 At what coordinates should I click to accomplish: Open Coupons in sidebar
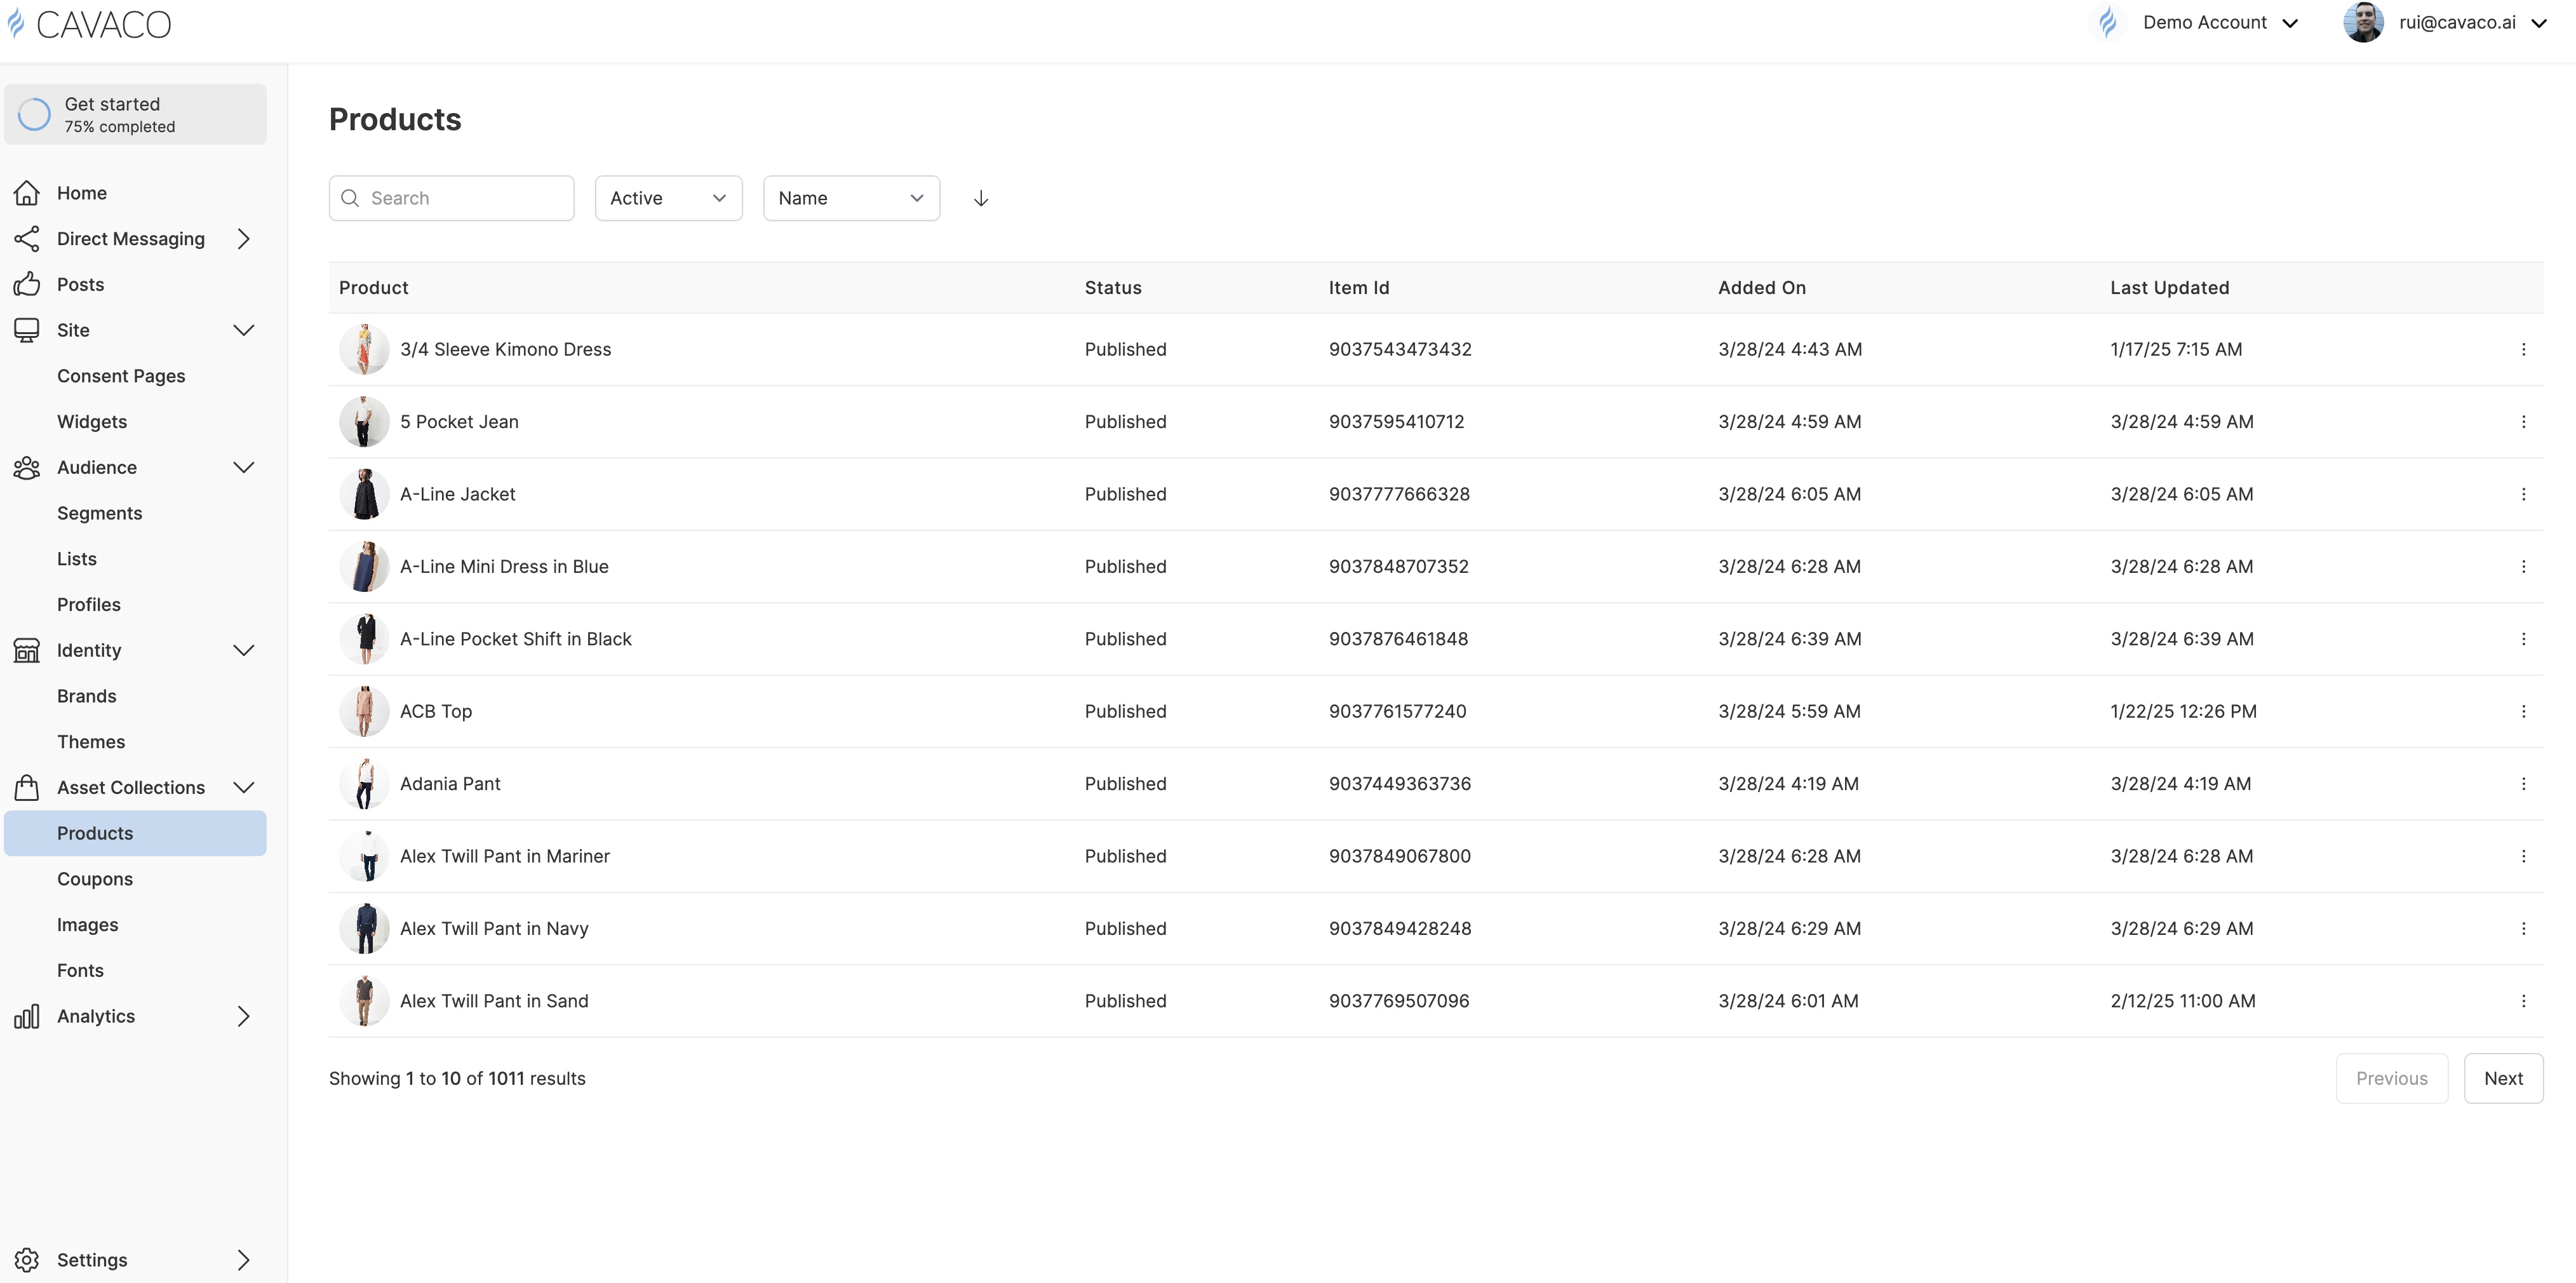coord(95,879)
